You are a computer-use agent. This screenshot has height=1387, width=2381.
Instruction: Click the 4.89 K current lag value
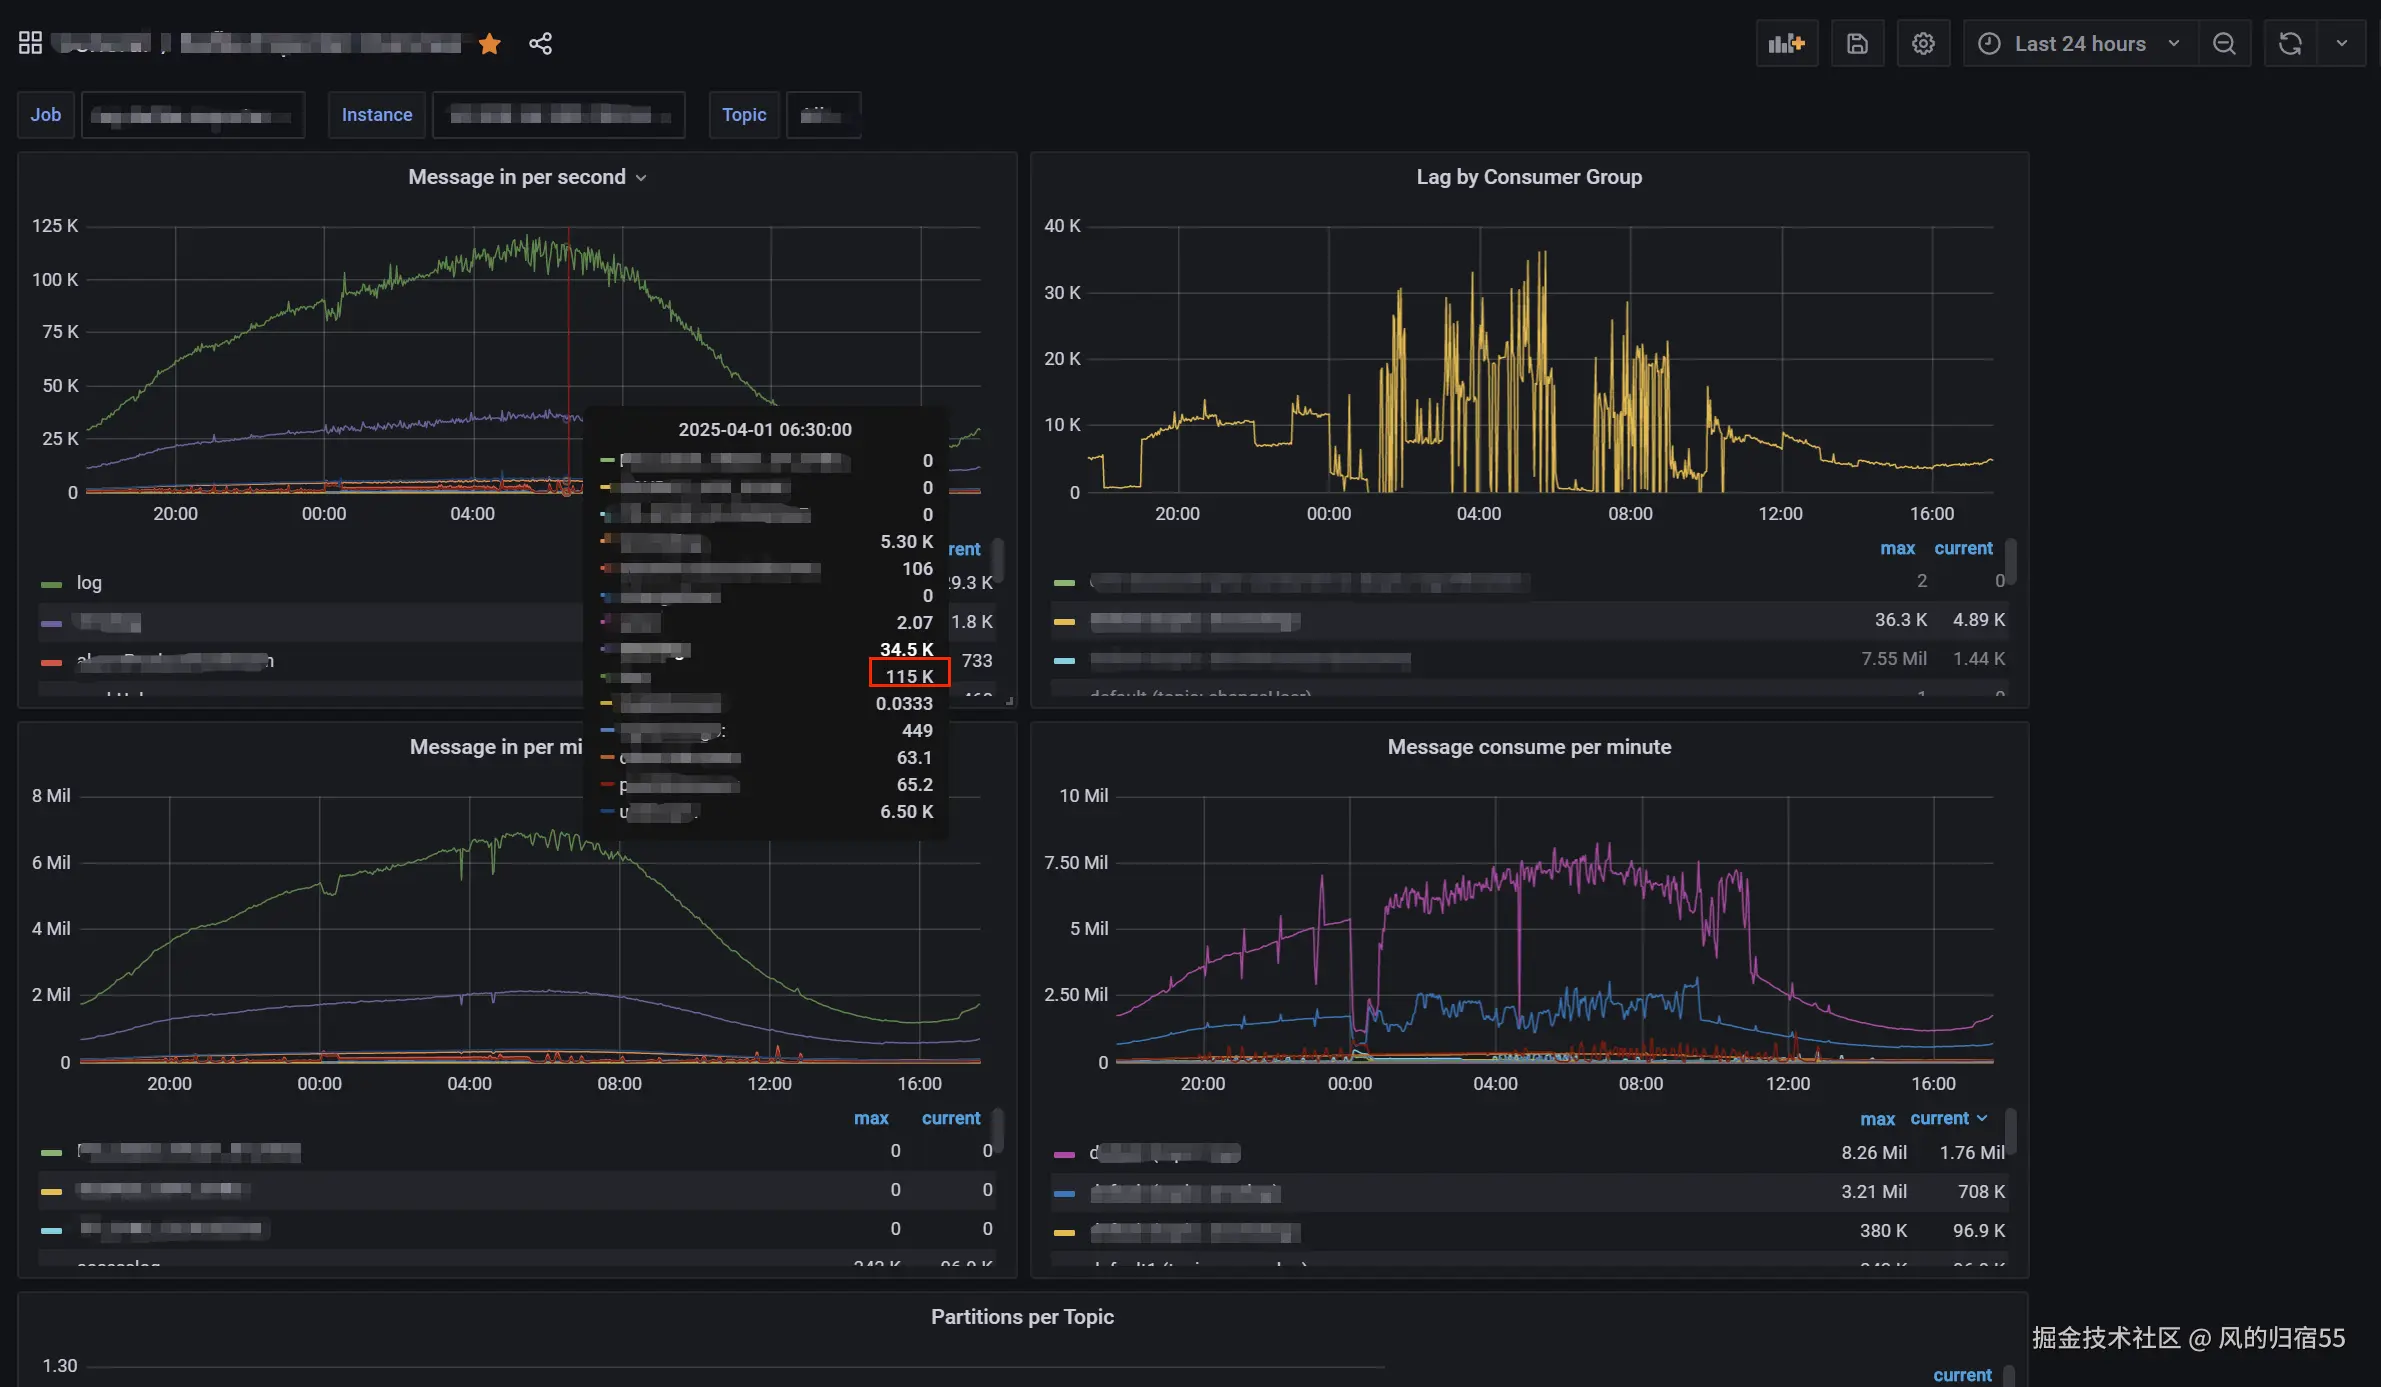(x=1979, y=620)
